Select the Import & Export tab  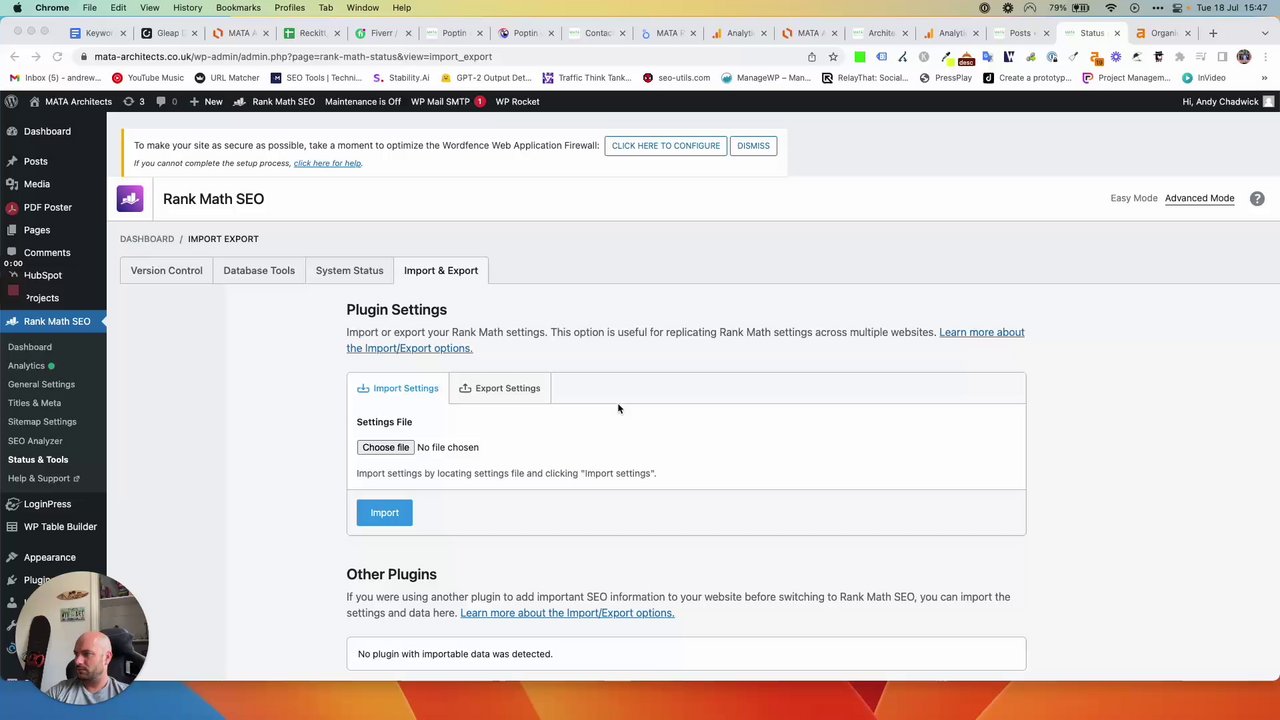click(x=441, y=270)
